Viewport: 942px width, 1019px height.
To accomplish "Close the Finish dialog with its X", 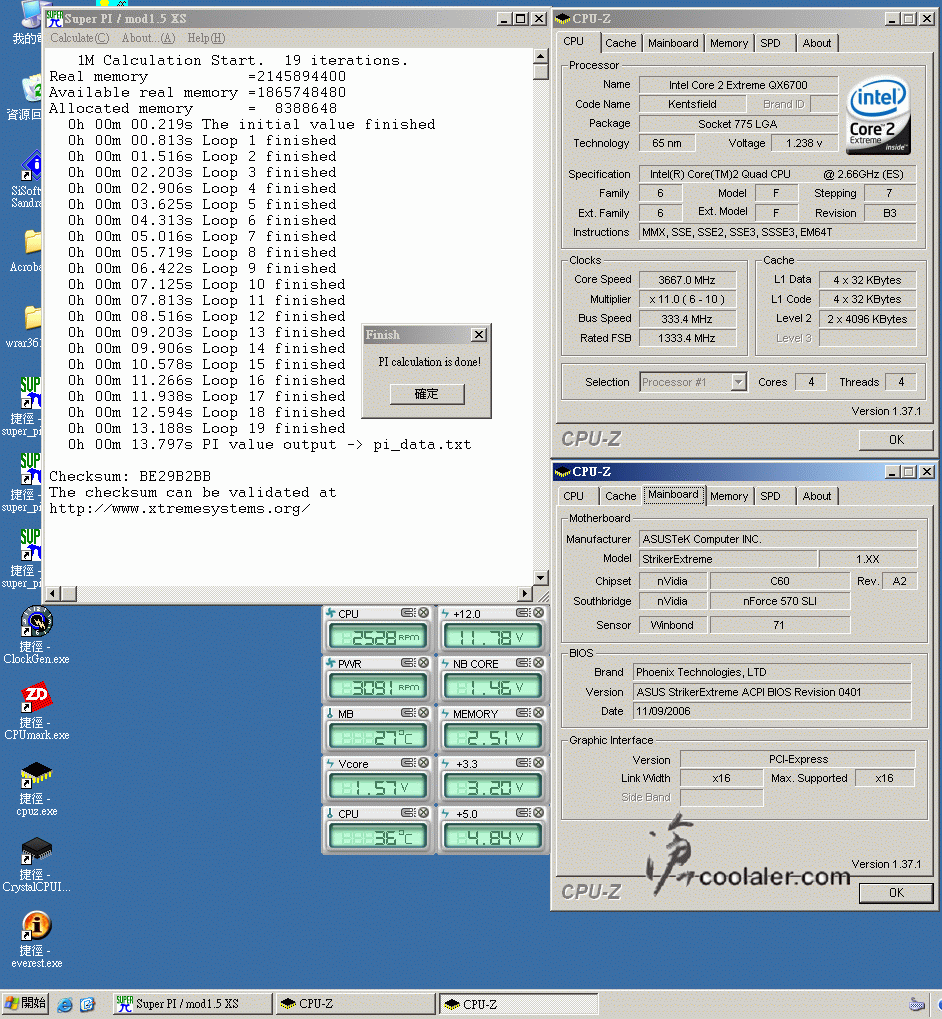I will pyautogui.click(x=479, y=335).
